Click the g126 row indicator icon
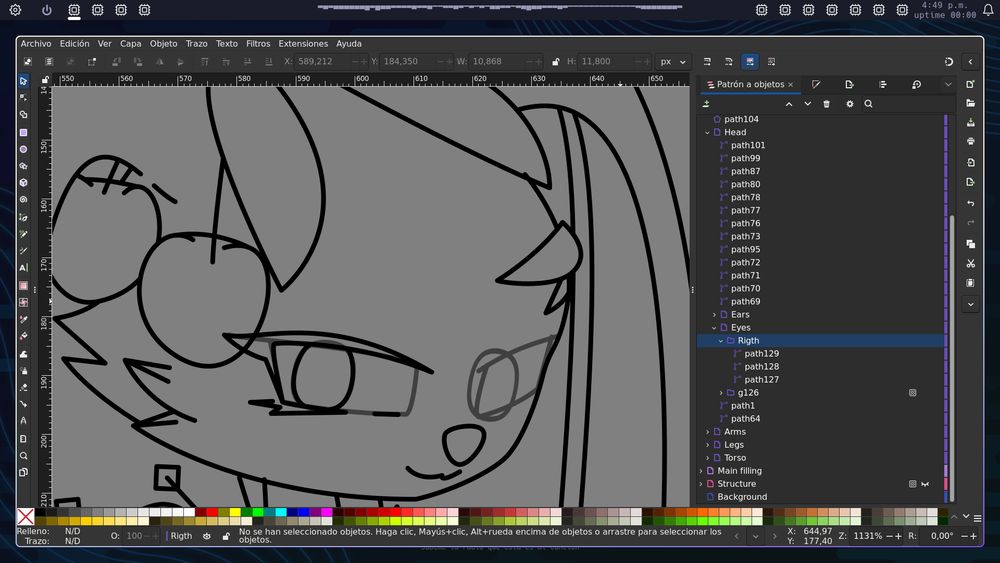This screenshot has width=1000, height=563. [913, 393]
